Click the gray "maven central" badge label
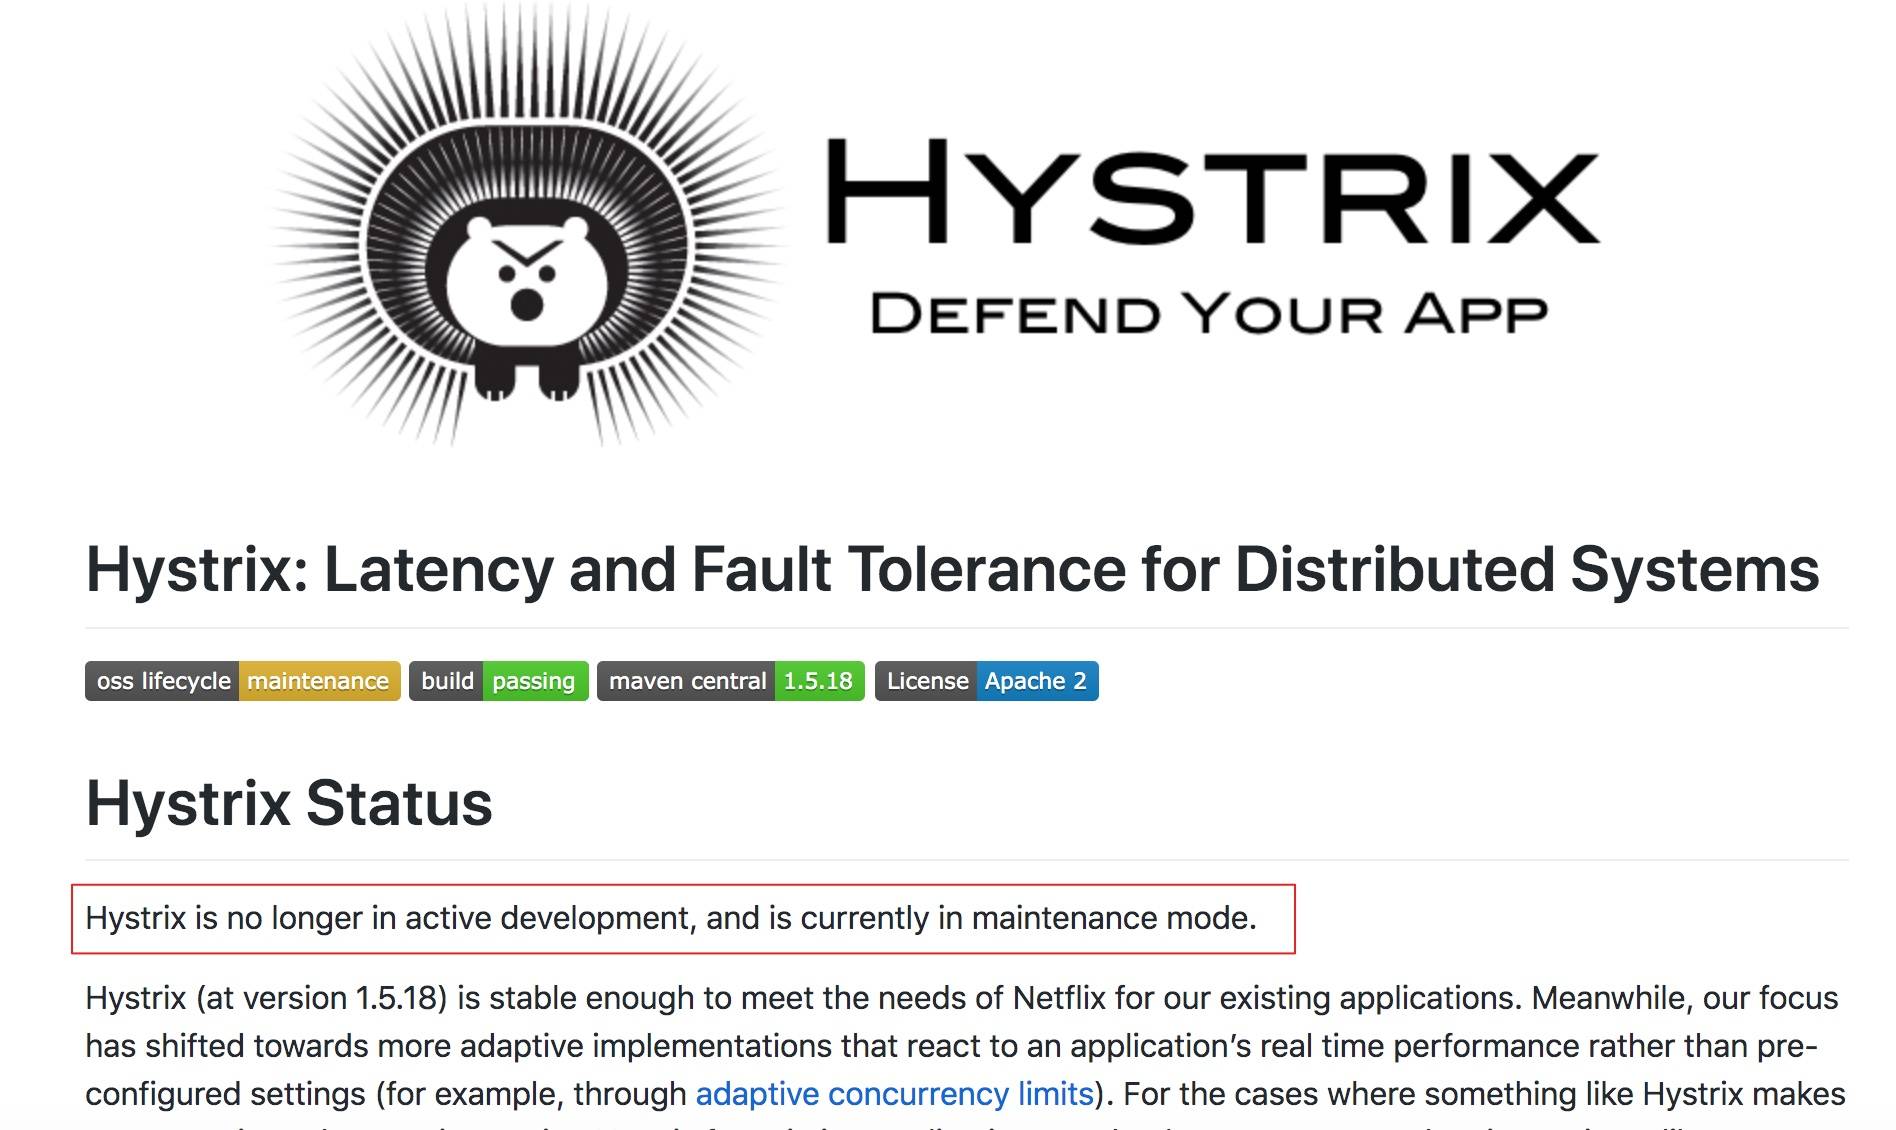Screen dimensions: 1896x1130 (686, 681)
